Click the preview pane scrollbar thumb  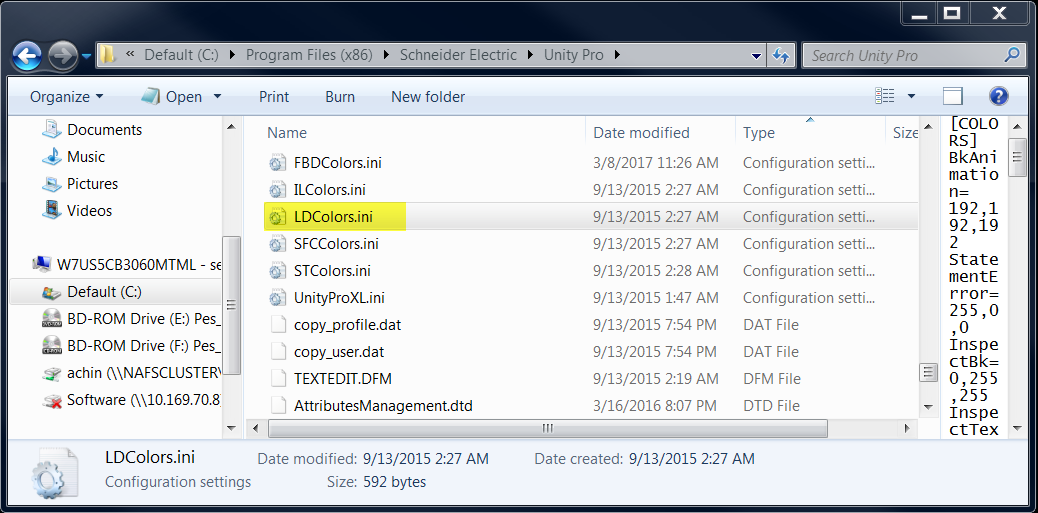tap(1017, 157)
